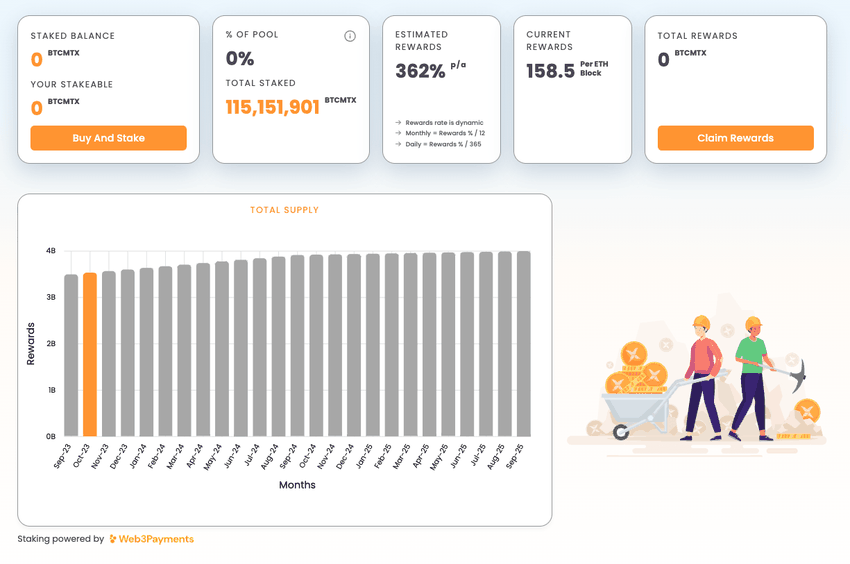Select the Sep-23 bar in chart
Screen dimensions: 850x564
pos(71,355)
